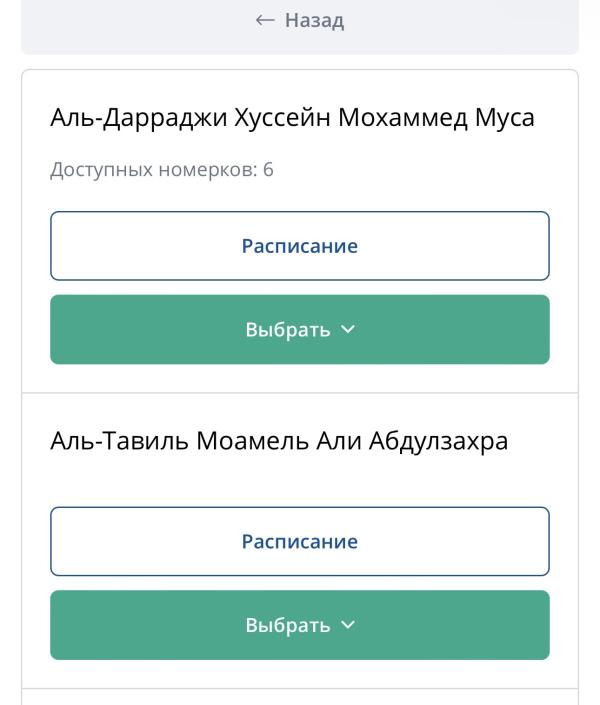Click the number 6 of available tickets
Viewport: 600px width, 705px height.
point(269,170)
